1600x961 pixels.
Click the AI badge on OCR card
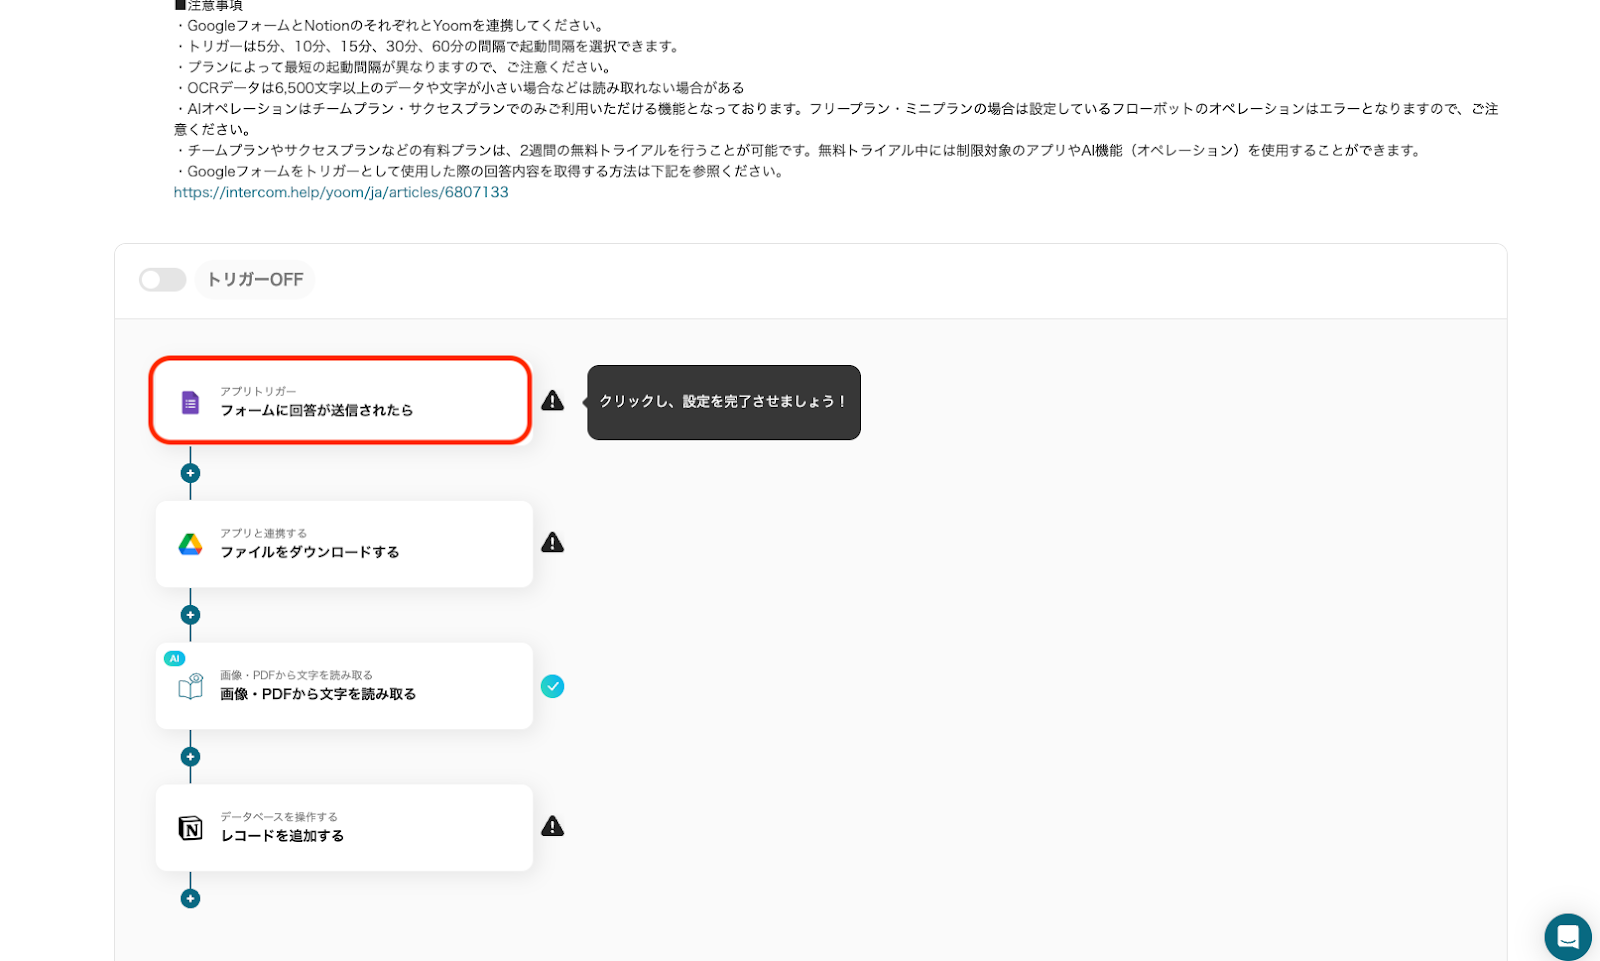coord(175,658)
